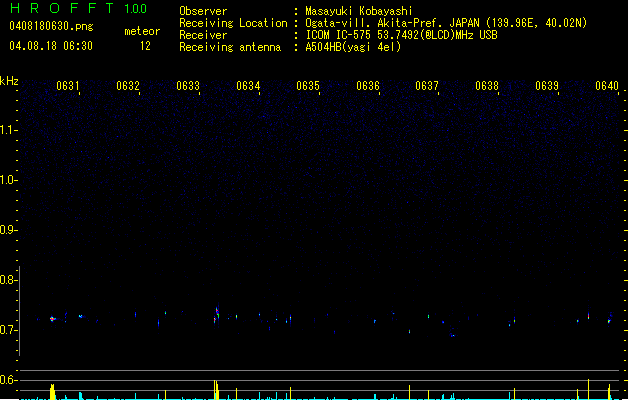Click the meteor count value 12
Viewport: 629px width, 400px height.
pyautogui.click(x=145, y=46)
